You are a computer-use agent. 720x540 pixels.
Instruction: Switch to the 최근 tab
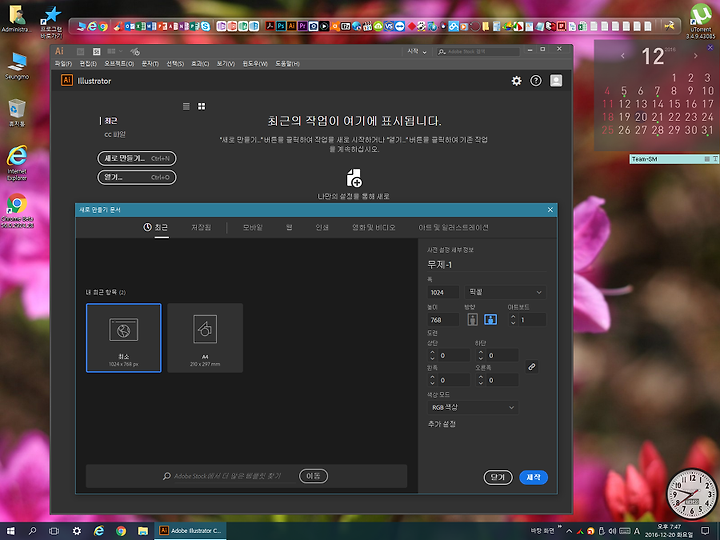(156, 227)
